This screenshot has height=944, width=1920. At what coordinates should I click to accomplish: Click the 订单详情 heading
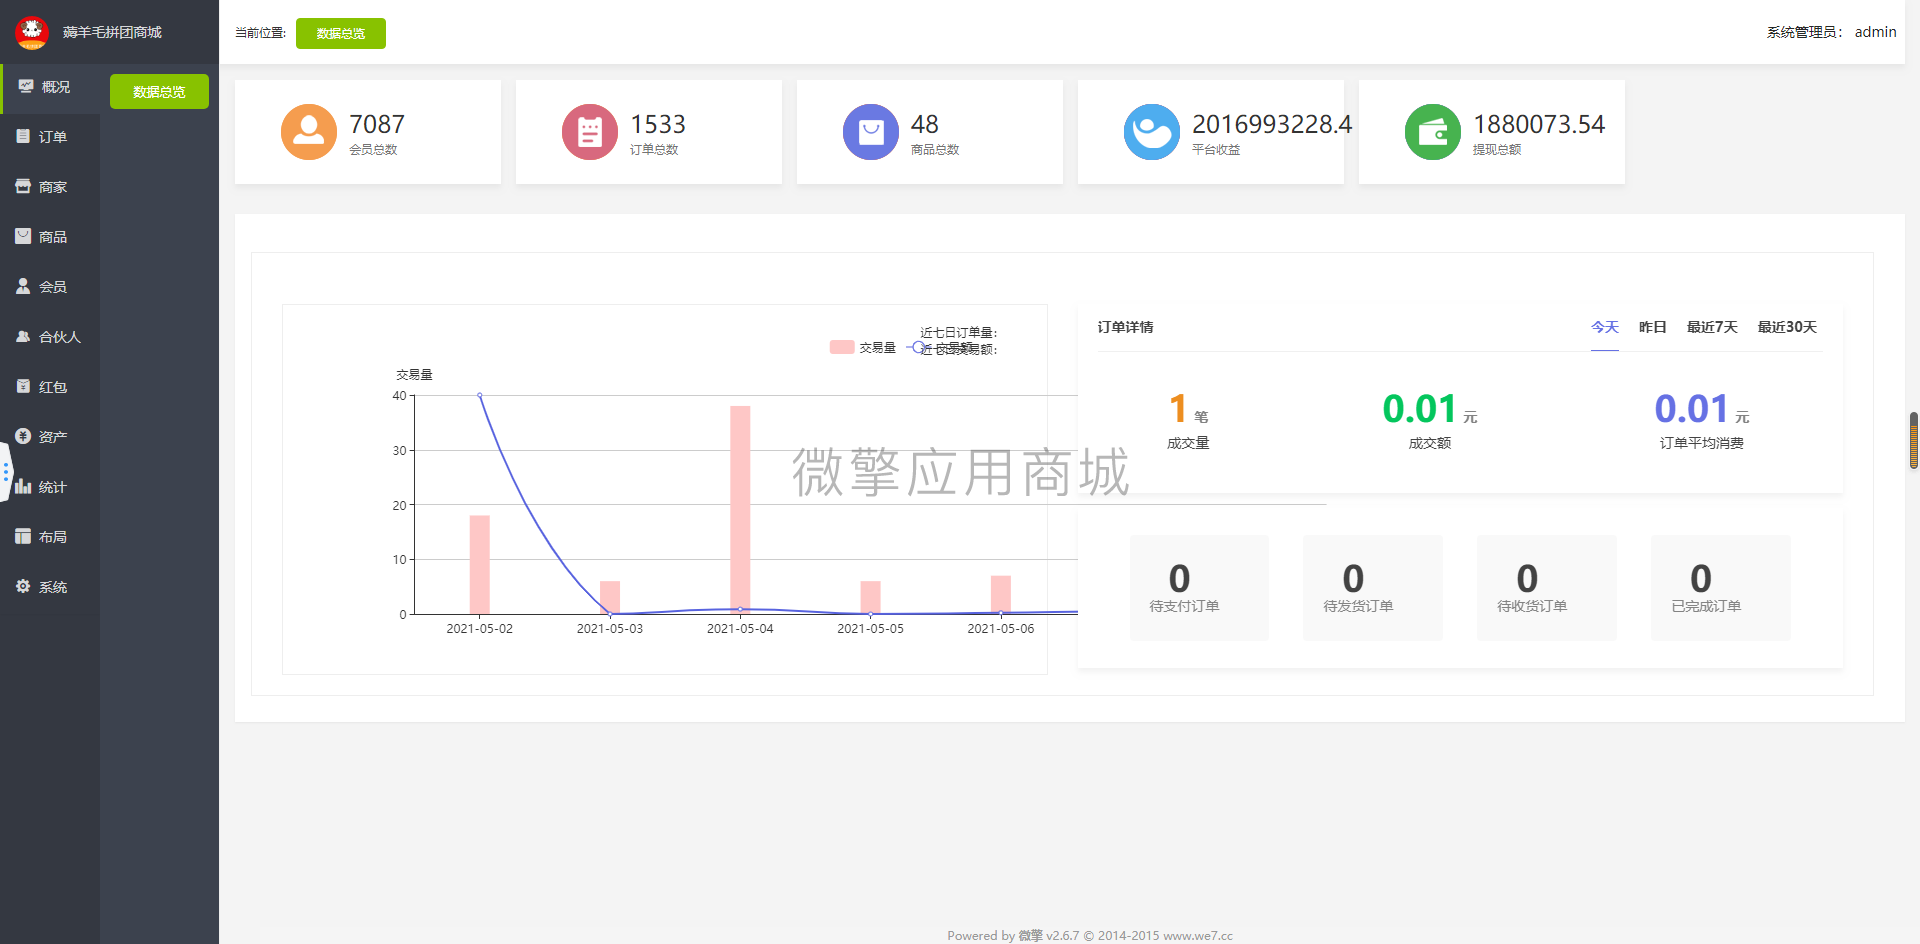point(1125,327)
